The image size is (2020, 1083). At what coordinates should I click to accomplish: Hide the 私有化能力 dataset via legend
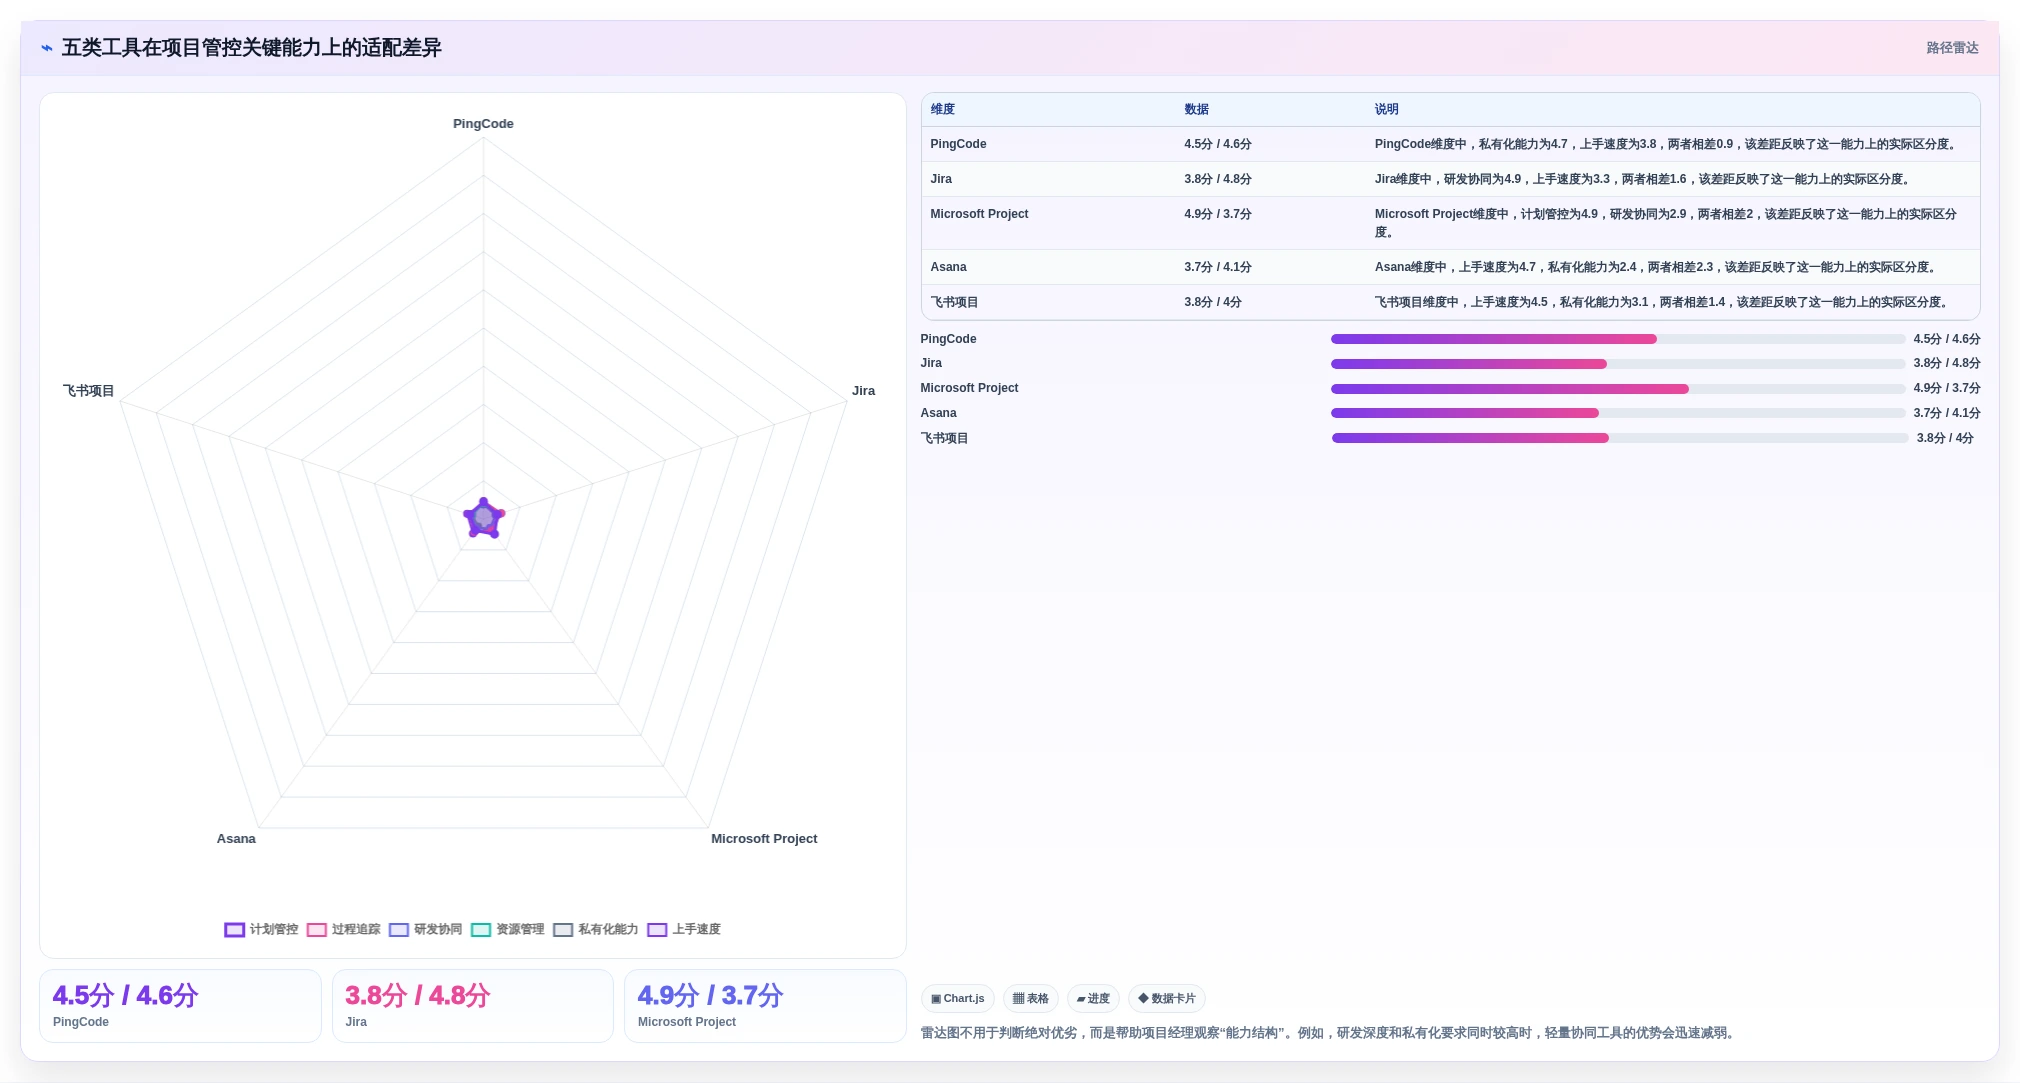[595, 929]
